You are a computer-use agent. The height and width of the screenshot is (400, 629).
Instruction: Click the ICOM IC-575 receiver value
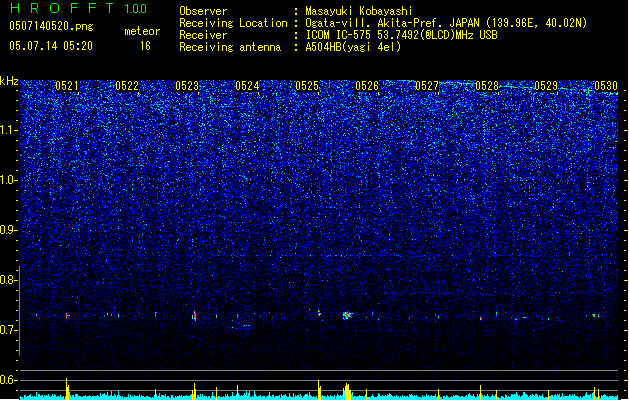[401, 35]
